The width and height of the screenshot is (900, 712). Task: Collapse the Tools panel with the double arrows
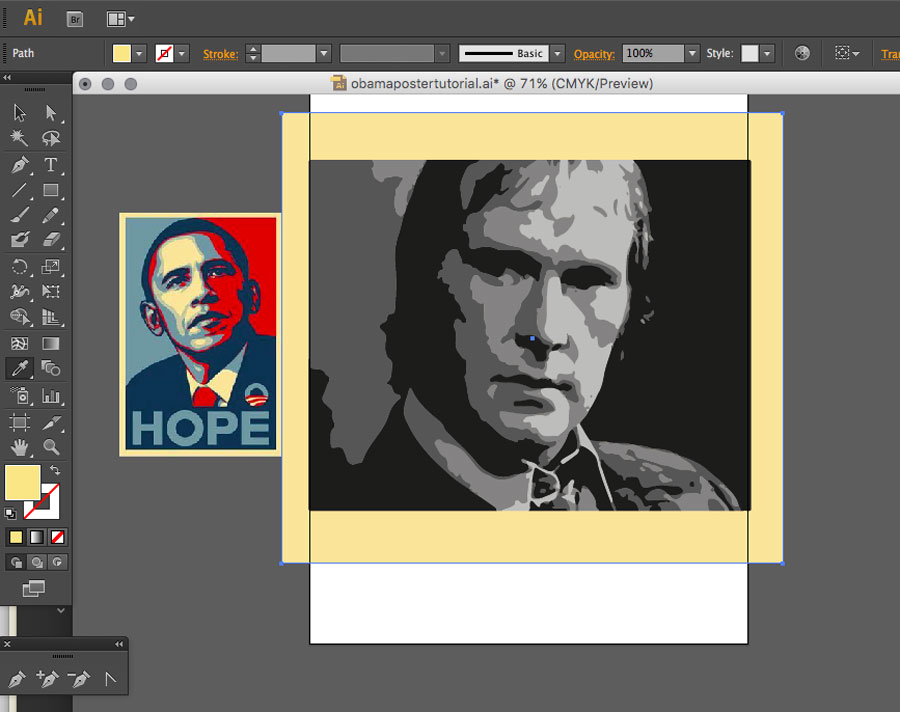coord(7,78)
